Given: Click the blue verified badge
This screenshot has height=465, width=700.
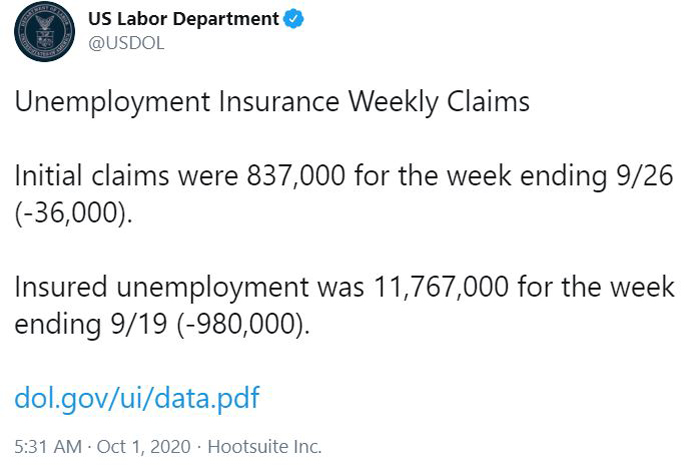Looking at the screenshot, I should tap(294, 19).
